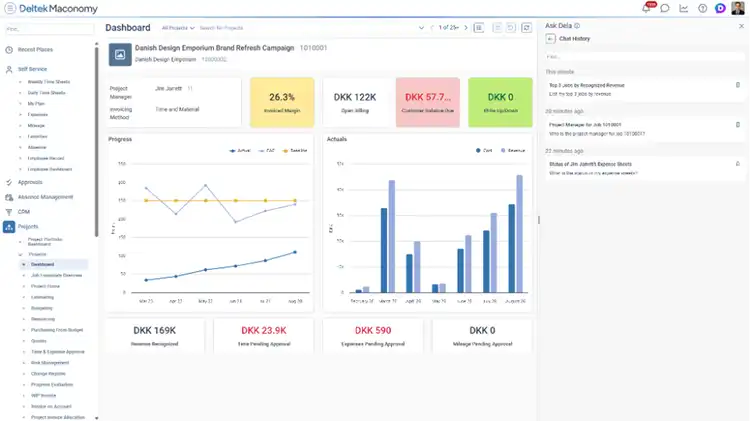Viewport: 750px width, 421px height.
Task: Click the Approvals checkmark icon
Action: (x=9, y=182)
